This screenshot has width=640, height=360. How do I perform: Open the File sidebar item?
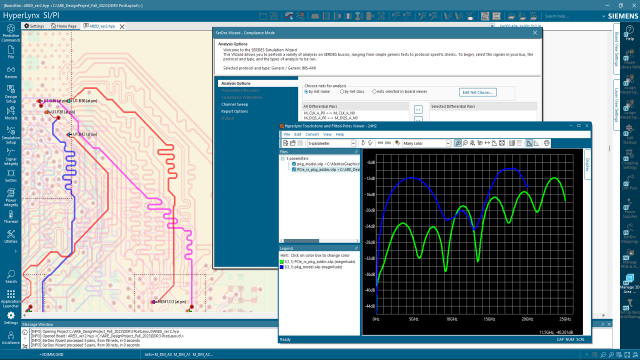[11, 52]
